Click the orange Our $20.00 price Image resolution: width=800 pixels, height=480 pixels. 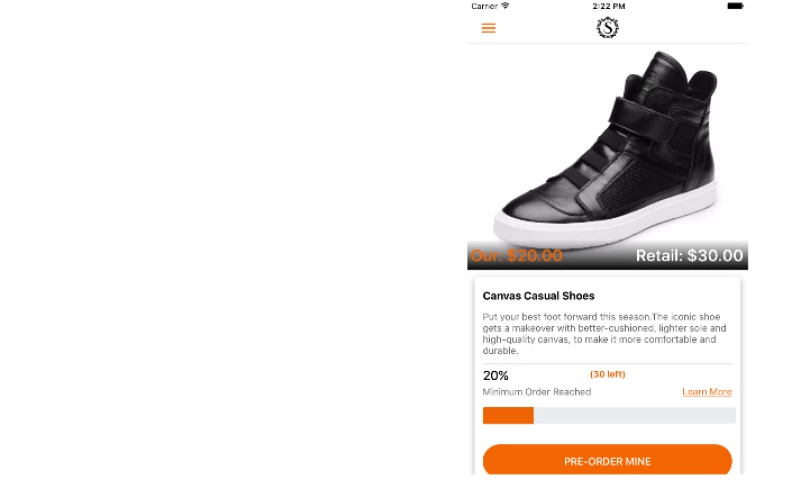click(516, 256)
